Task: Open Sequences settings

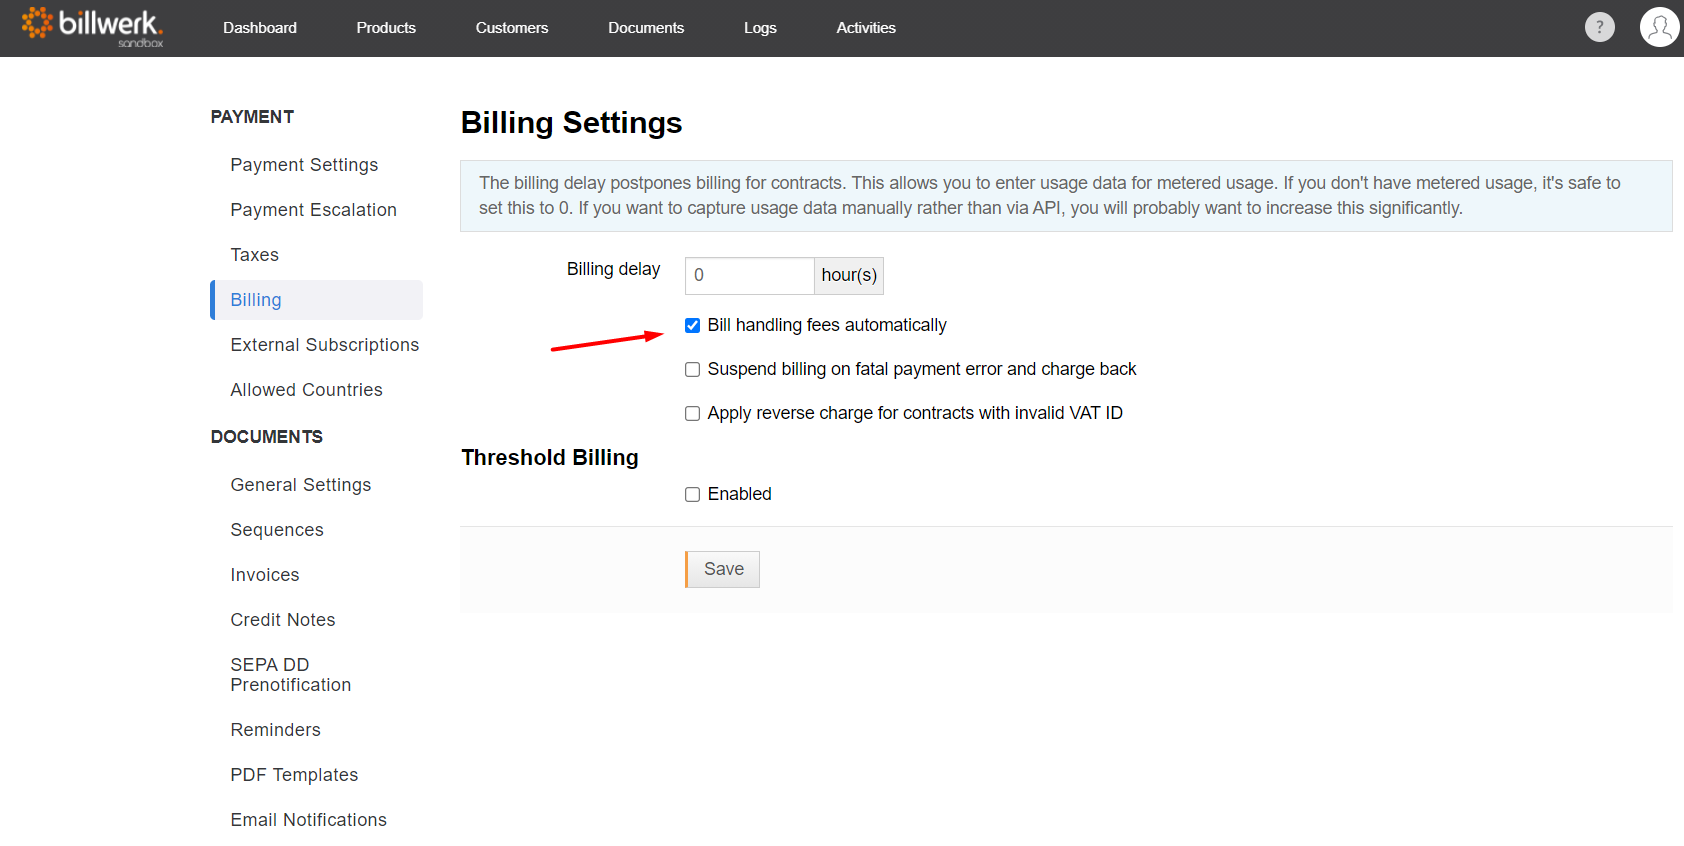Action: coord(277,530)
